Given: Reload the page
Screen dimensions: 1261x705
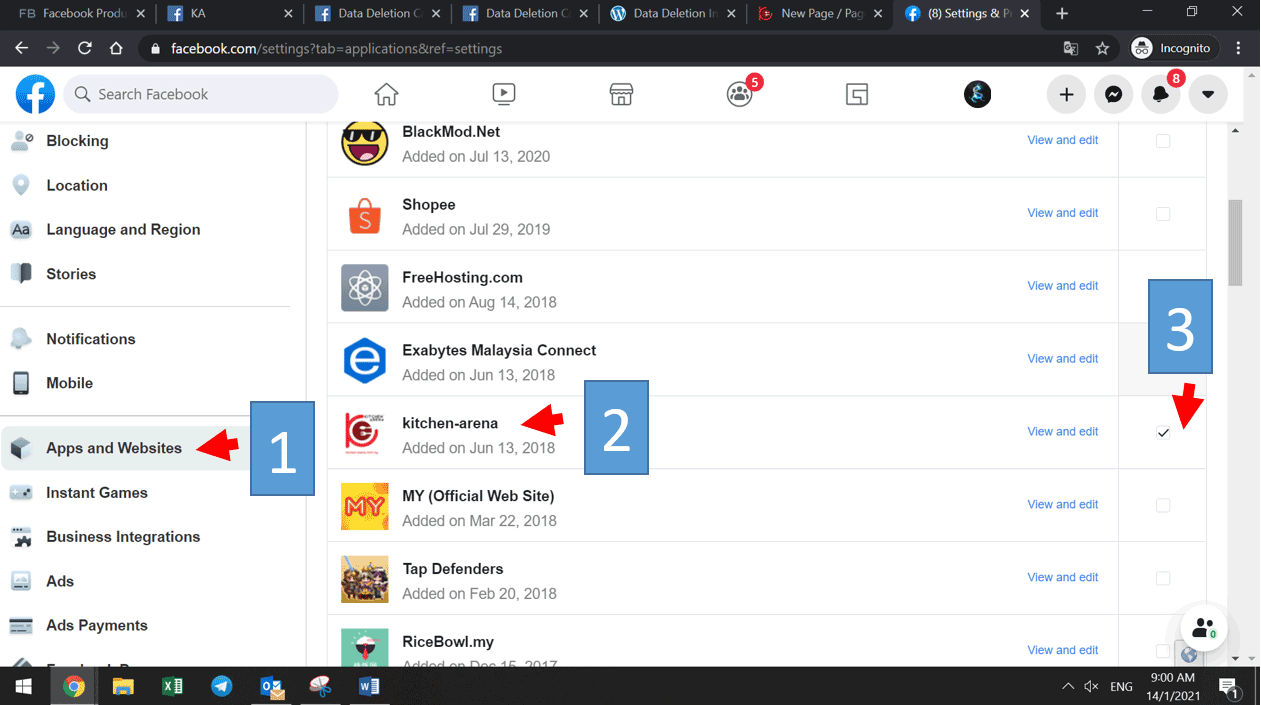Looking at the screenshot, I should tap(85, 48).
